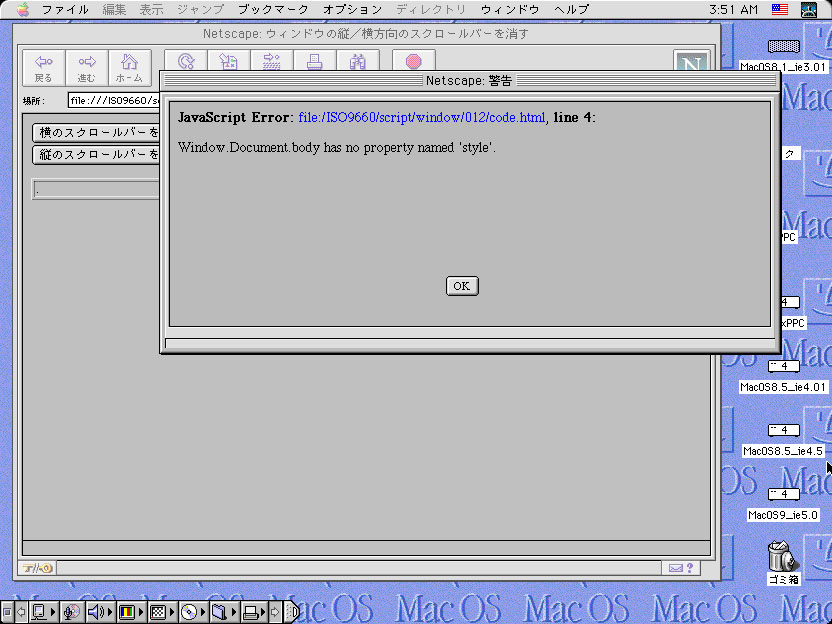Open the AppleTalk computer Control Strip module
The width and height of the screenshot is (832, 624).
pyautogui.click(x=42, y=612)
